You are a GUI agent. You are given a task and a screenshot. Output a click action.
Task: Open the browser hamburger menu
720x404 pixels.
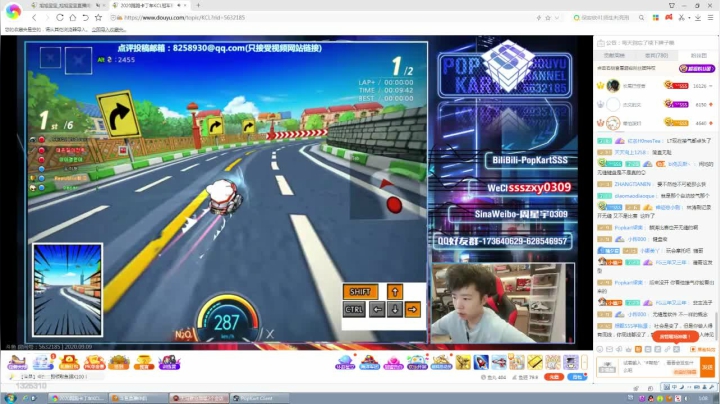tap(710, 17)
